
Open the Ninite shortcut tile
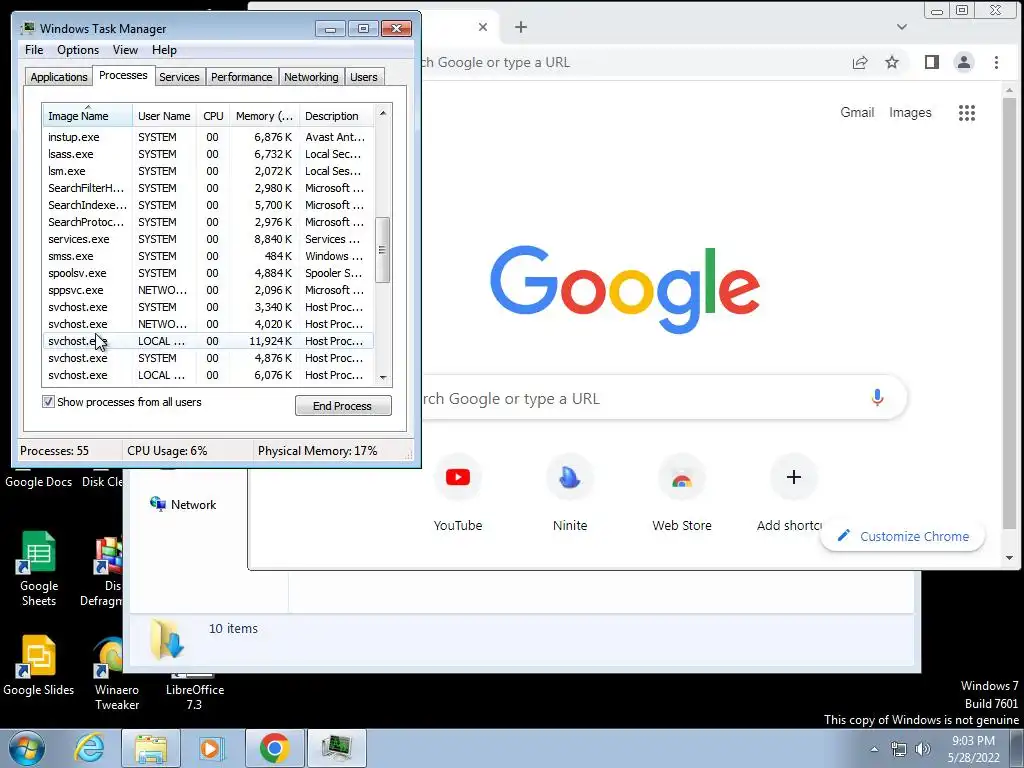[570, 492]
